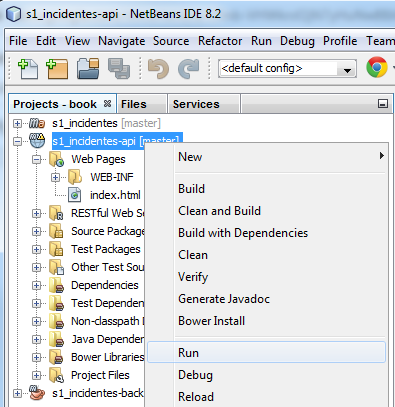Screen dimensions: 395x407
Task: Click the Bower Libraries folder icon
Action: click(x=56, y=357)
